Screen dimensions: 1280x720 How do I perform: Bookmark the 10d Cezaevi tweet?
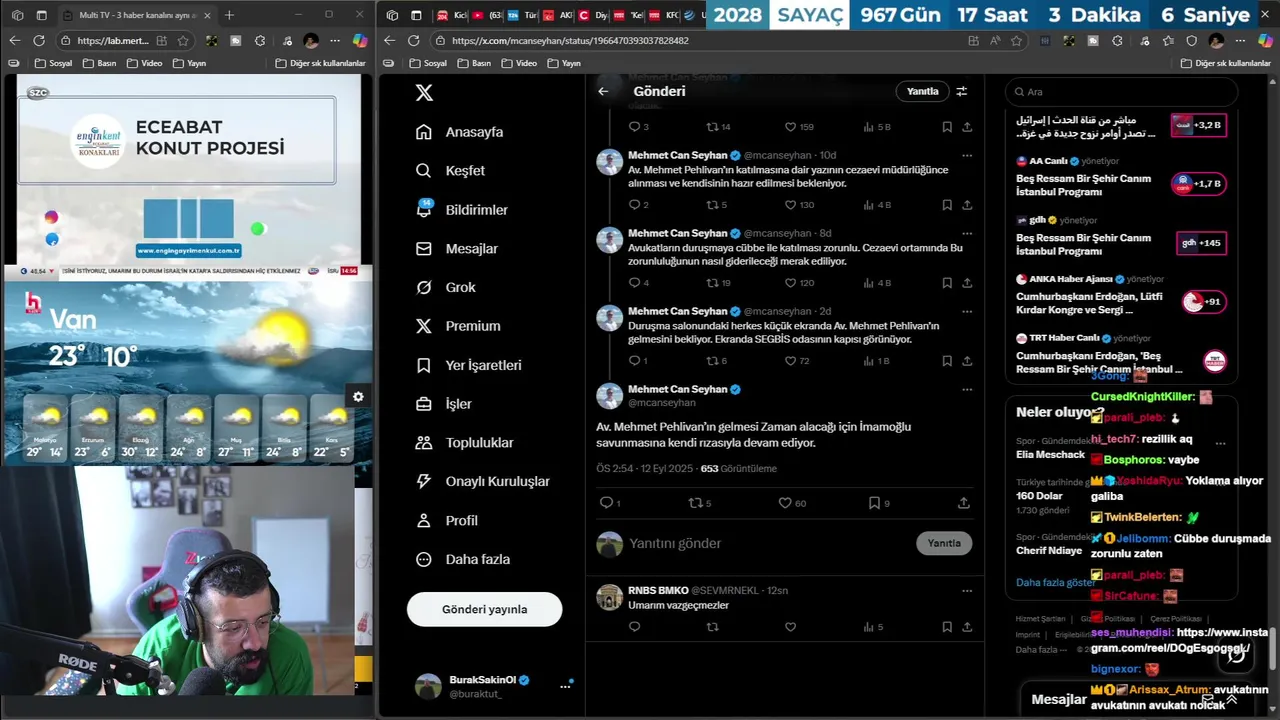pyautogui.click(x=947, y=205)
